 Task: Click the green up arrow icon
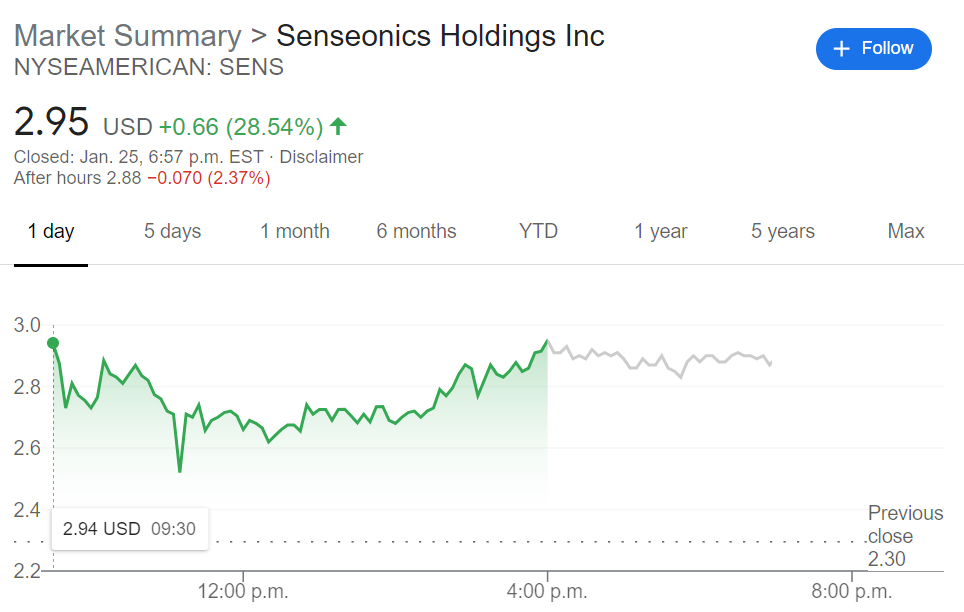click(x=339, y=127)
